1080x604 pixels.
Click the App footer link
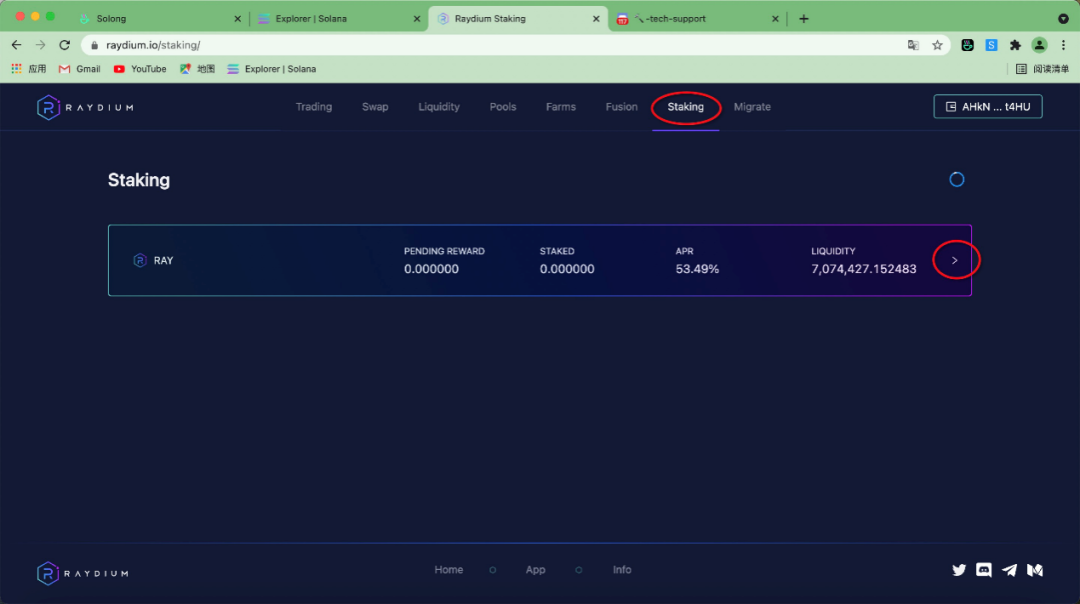point(535,570)
